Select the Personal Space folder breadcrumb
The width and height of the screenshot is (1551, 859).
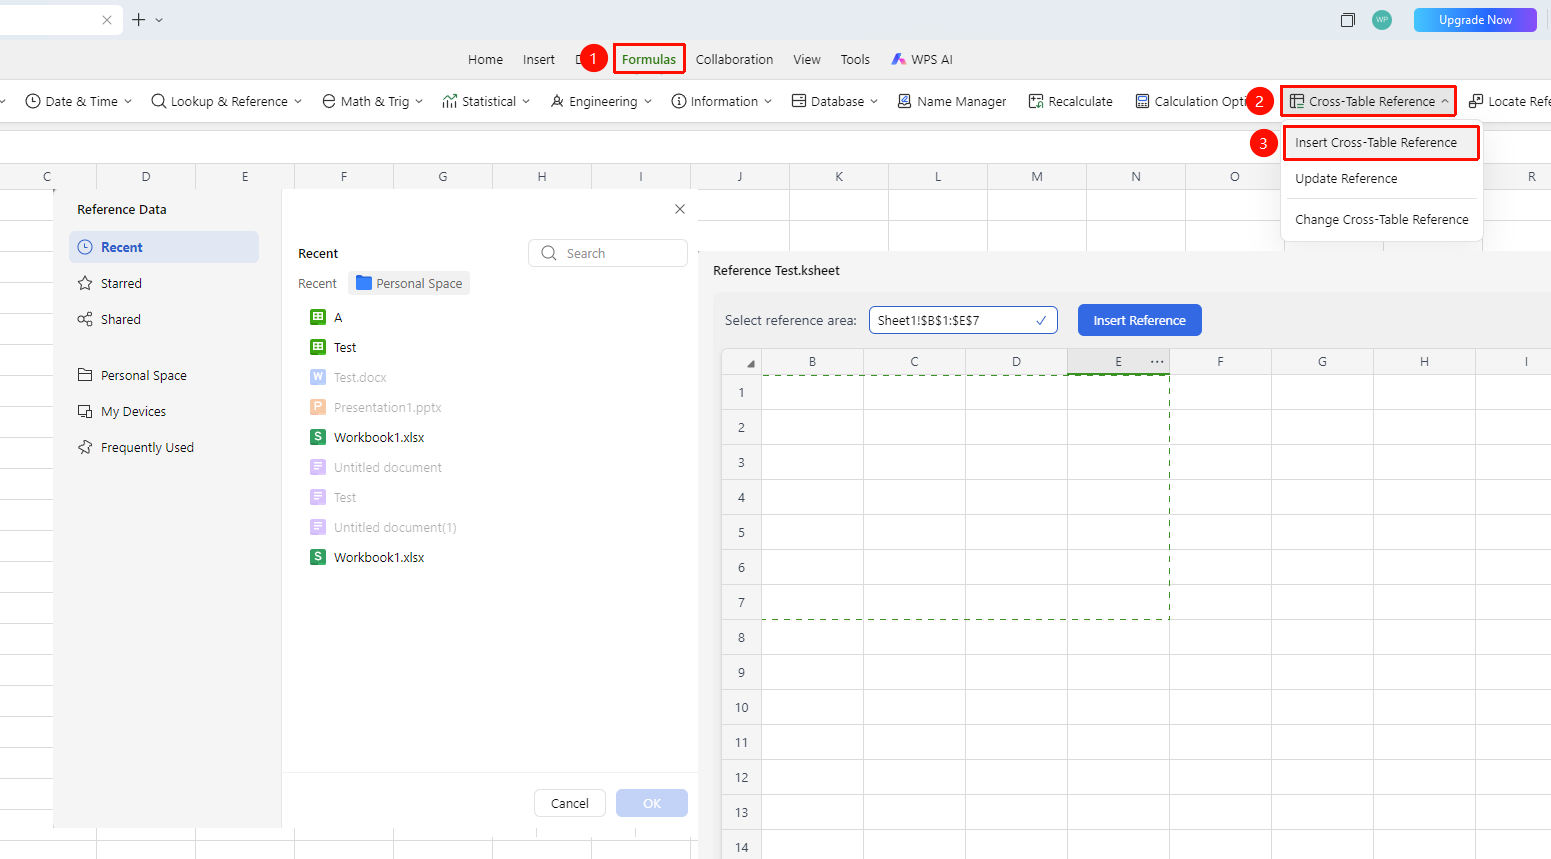point(409,283)
